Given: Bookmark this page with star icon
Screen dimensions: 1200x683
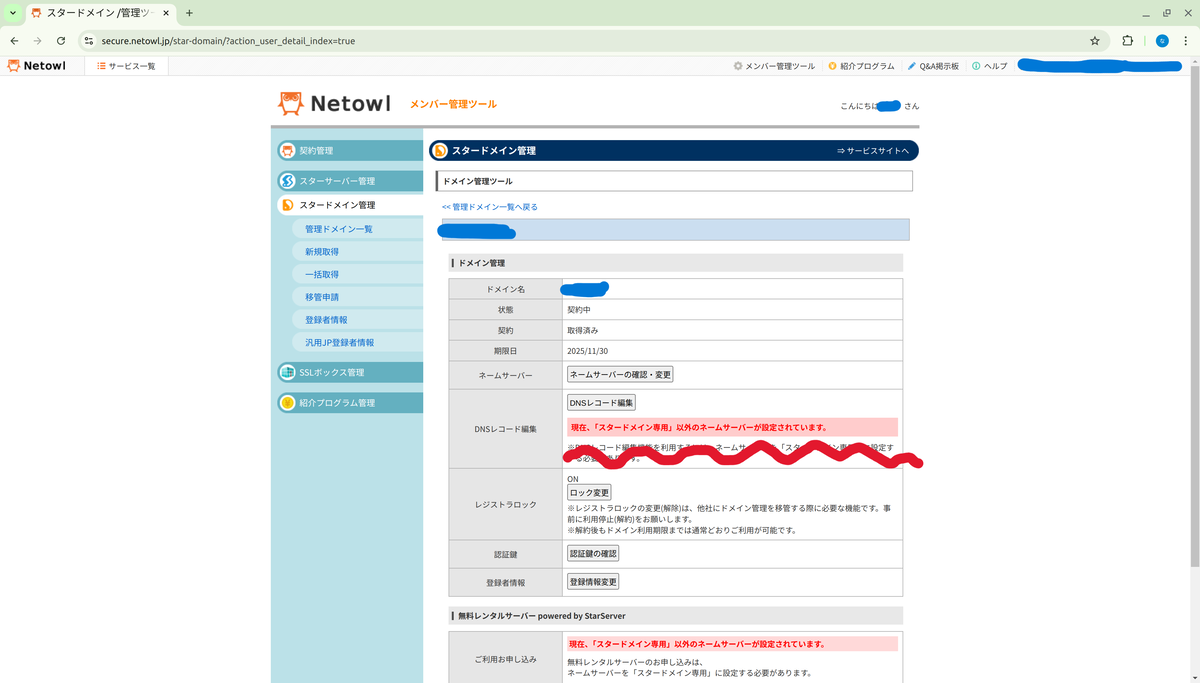Looking at the screenshot, I should tap(1095, 41).
